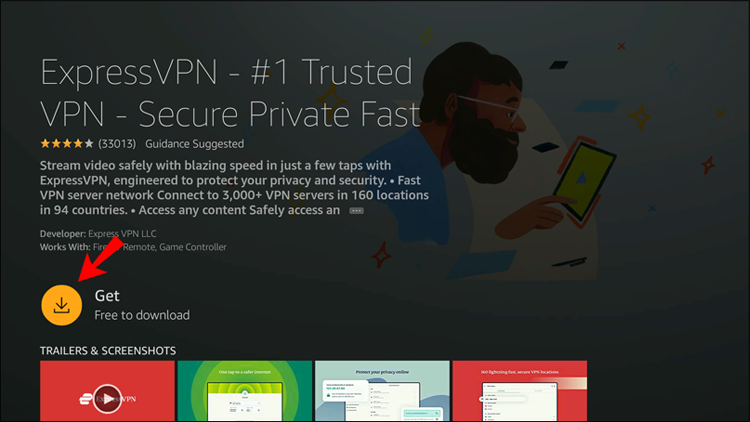
Task: Click the Works With device list line
Action: (x=133, y=247)
